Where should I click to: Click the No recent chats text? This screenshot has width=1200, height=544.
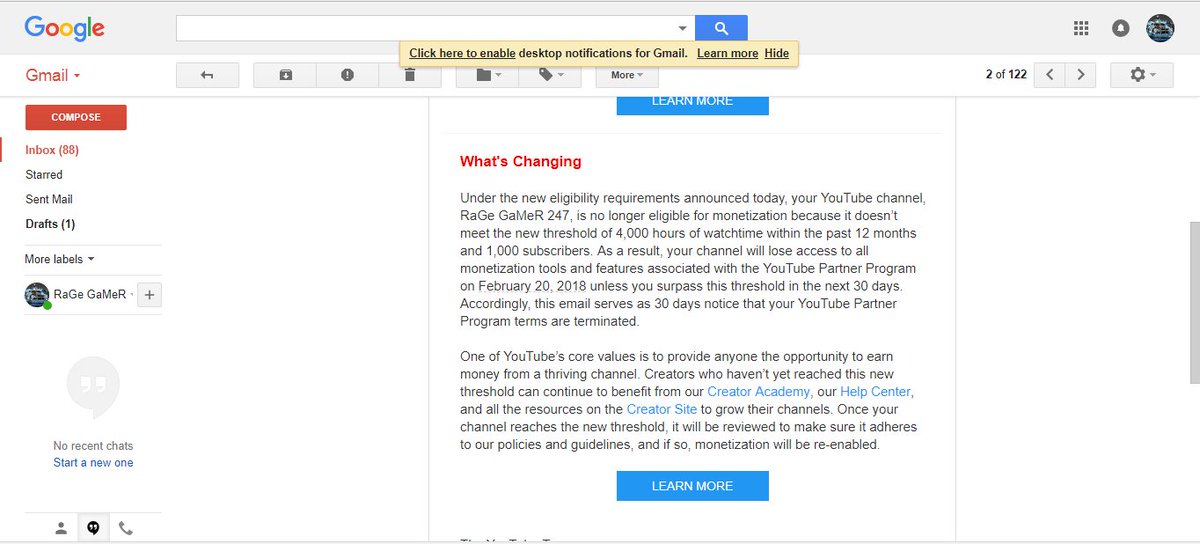tap(93, 446)
